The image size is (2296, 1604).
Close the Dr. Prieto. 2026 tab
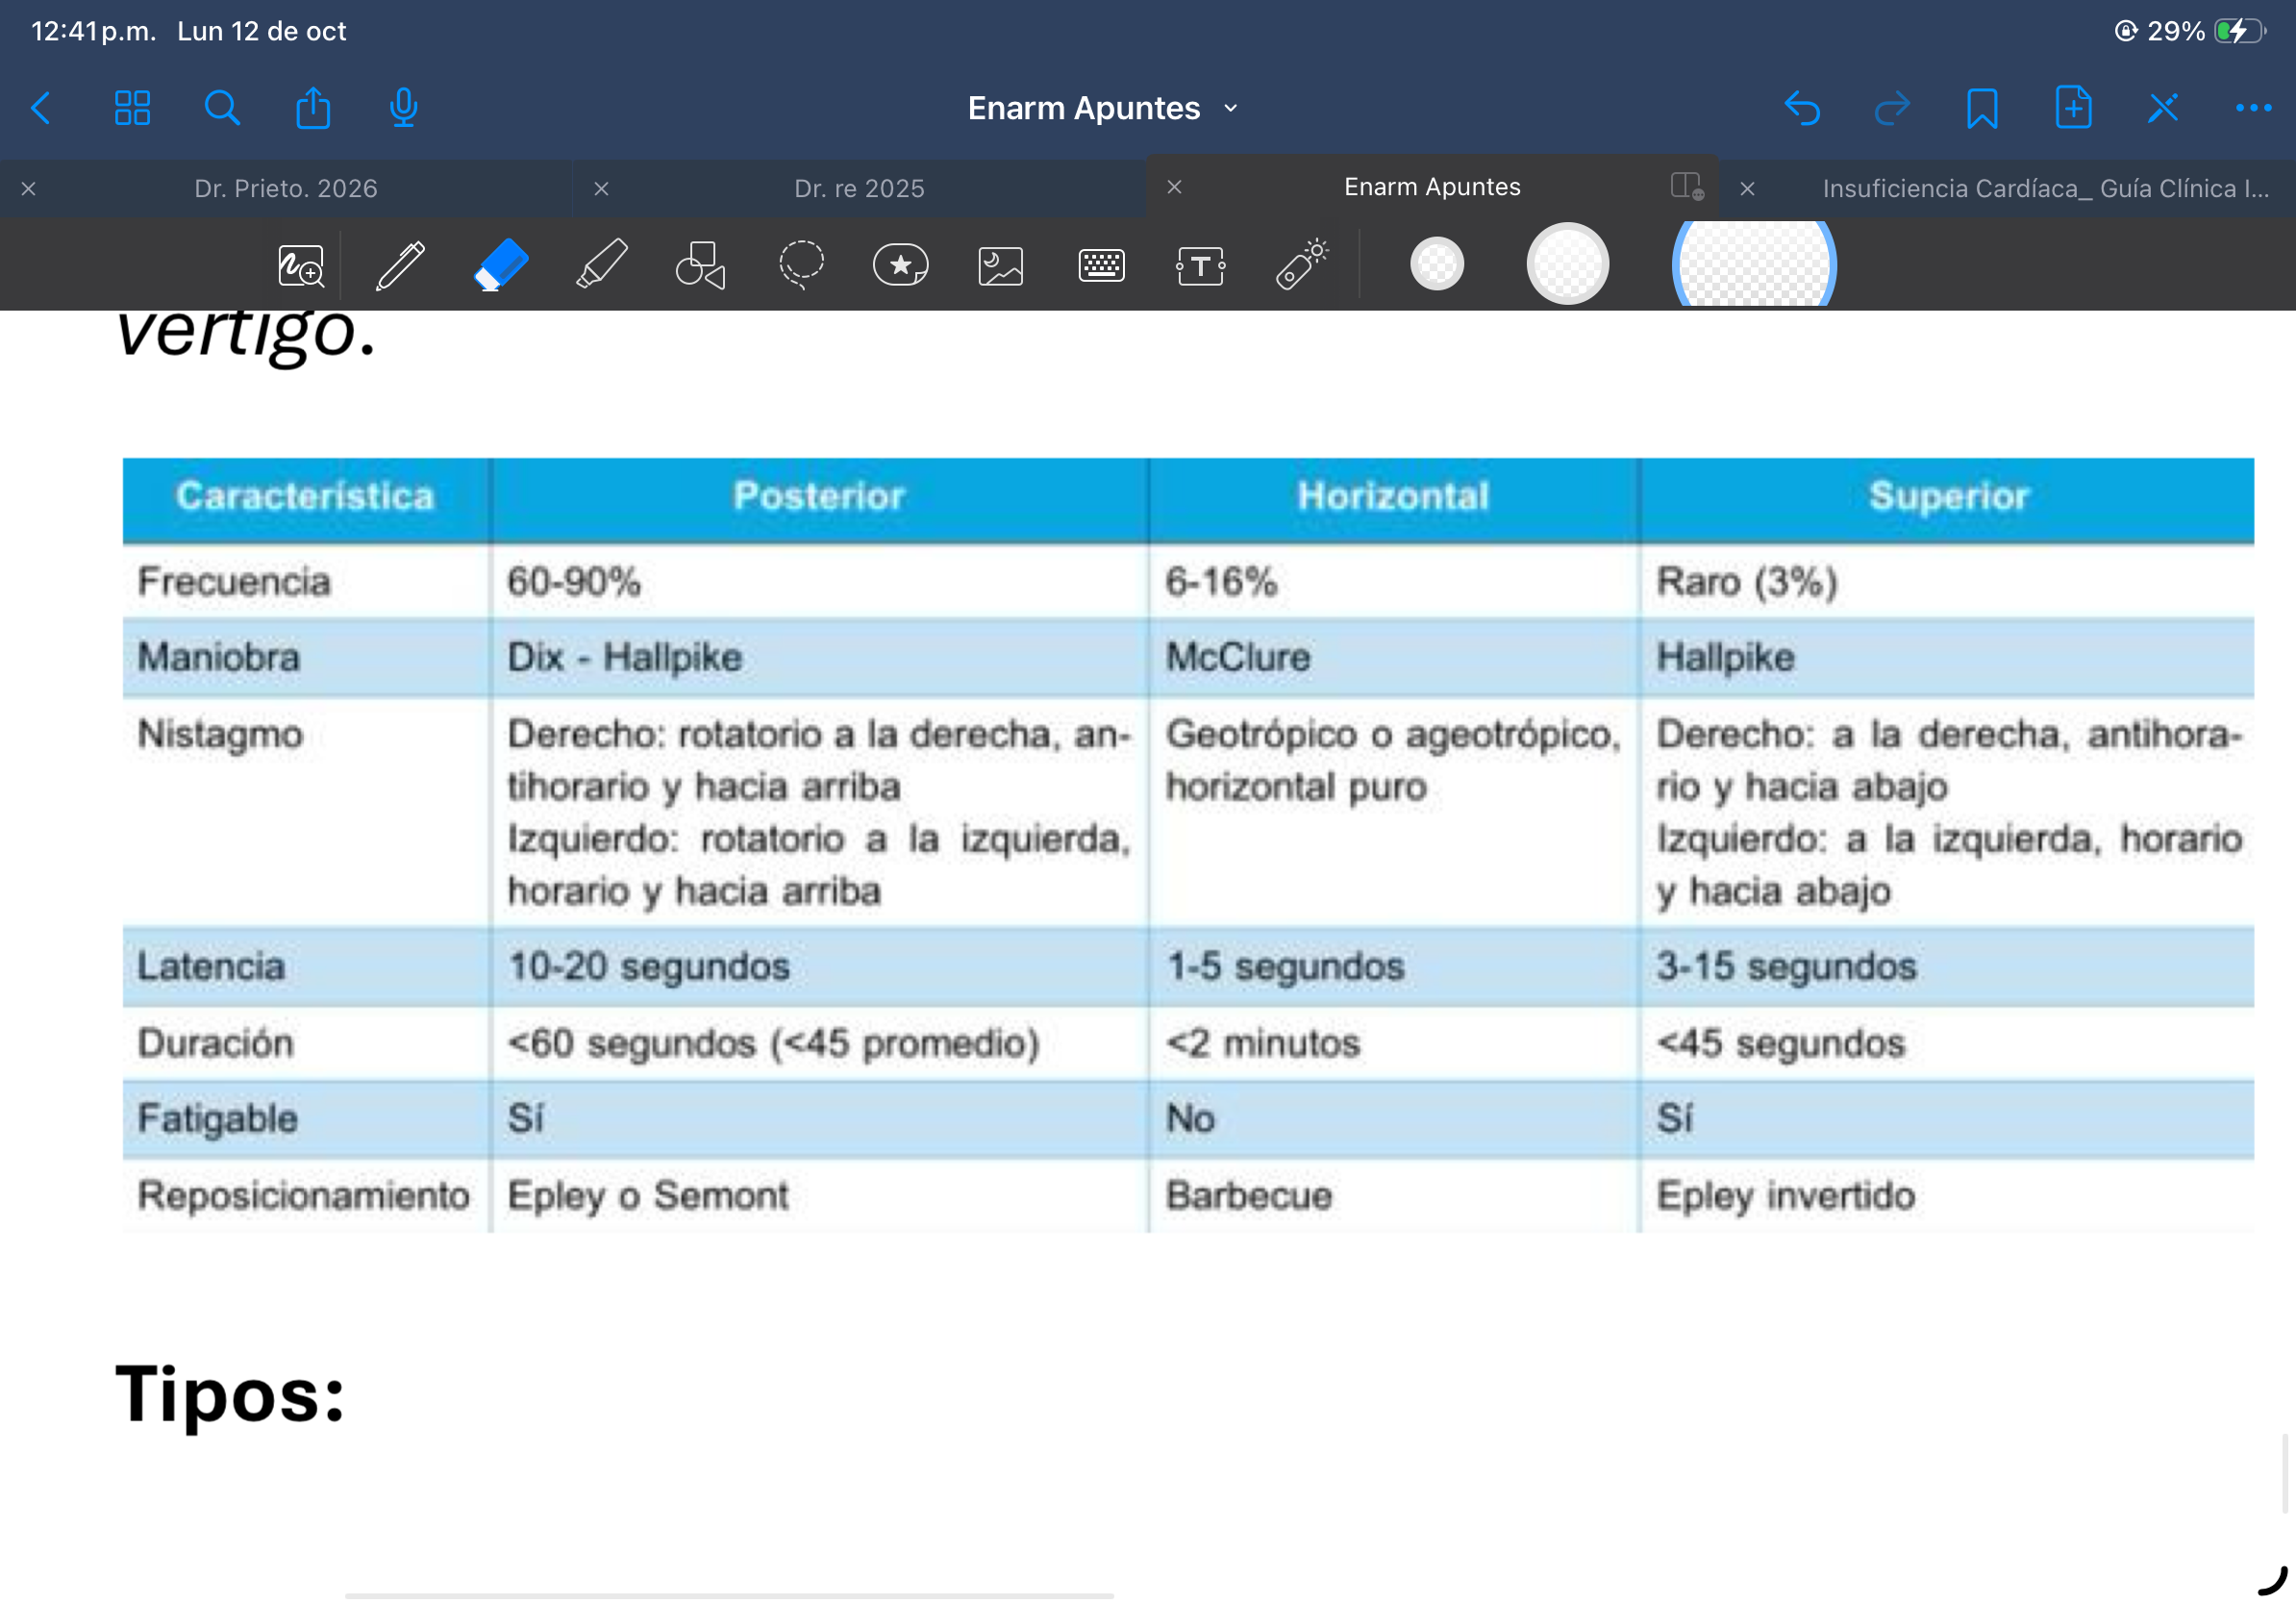pos(29,188)
